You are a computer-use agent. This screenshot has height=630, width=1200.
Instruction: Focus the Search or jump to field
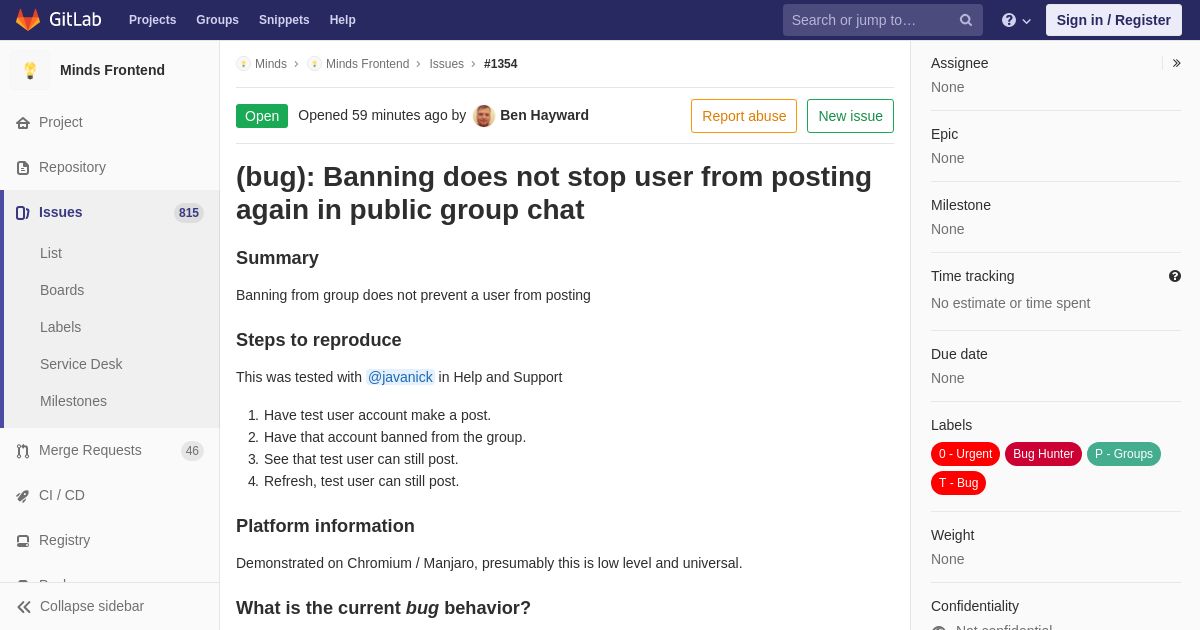click(x=883, y=20)
